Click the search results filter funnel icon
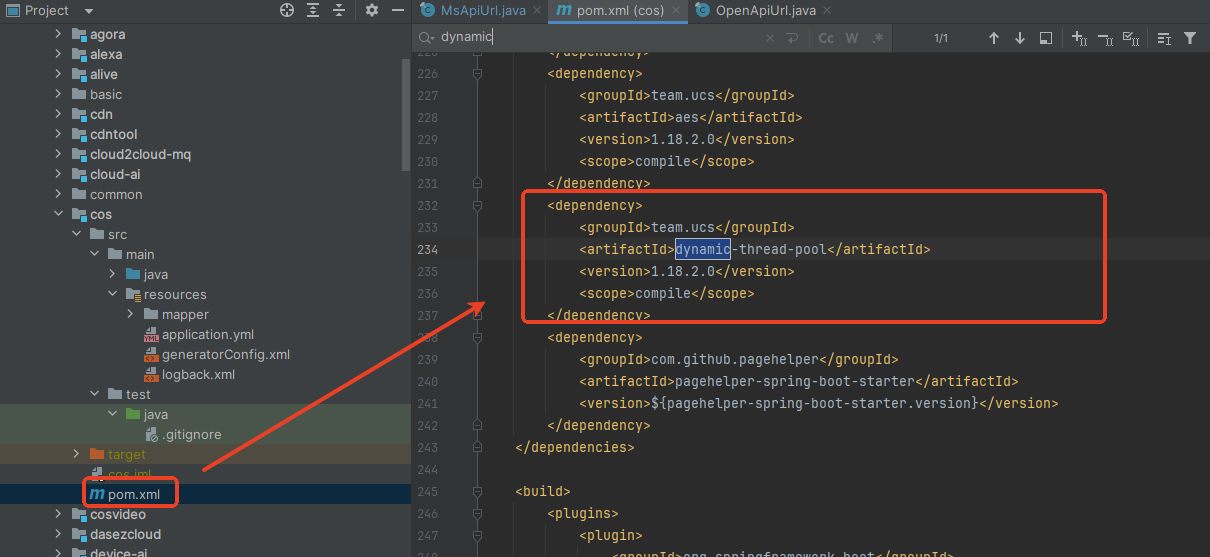This screenshot has width=1210, height=557. tap(1190, 38)
